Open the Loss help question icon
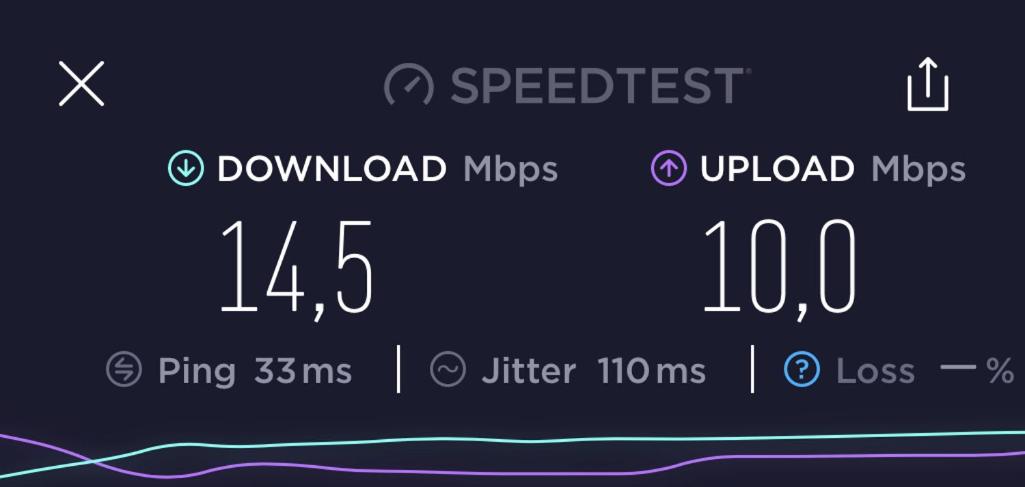The image size is (1025, 487). (802, 370)
